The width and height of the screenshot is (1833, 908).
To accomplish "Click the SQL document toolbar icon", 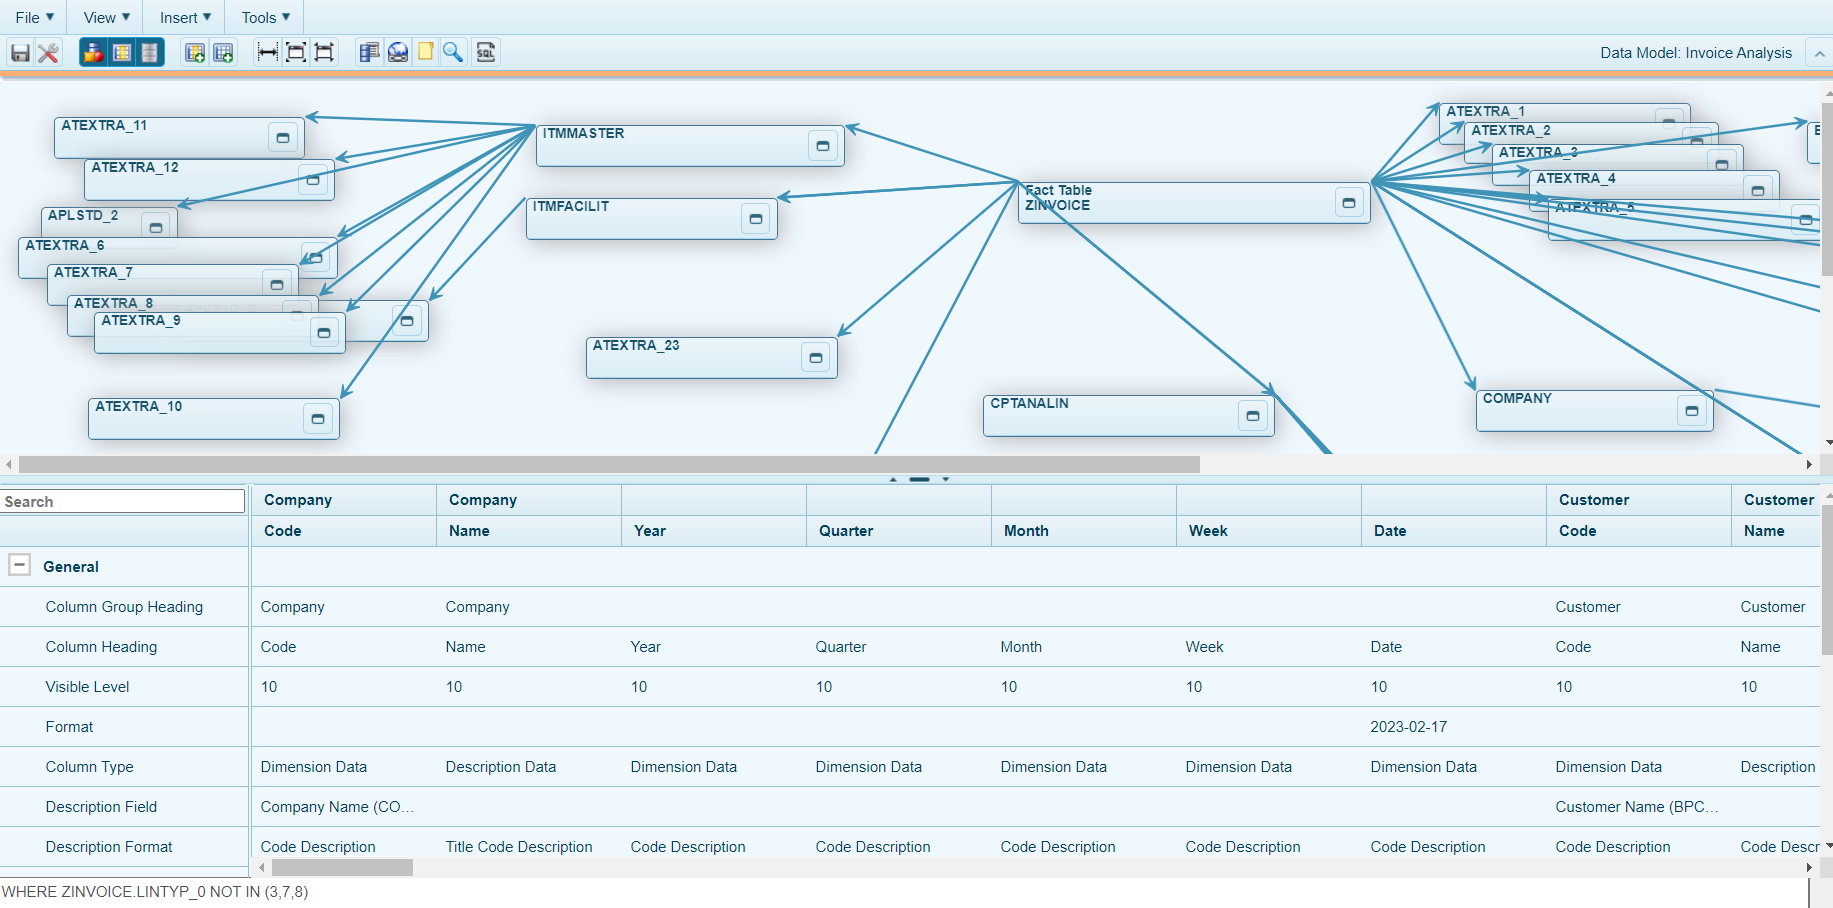I will (486, 53).
